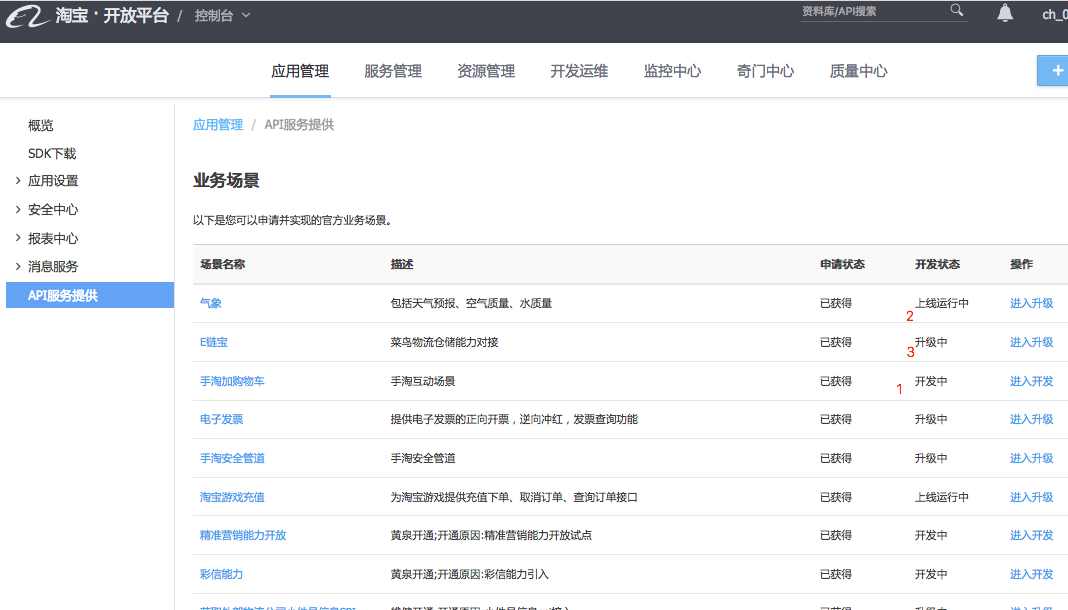
Task: Switch to the 质量中心 tab
Action: (x=858, y=71)
